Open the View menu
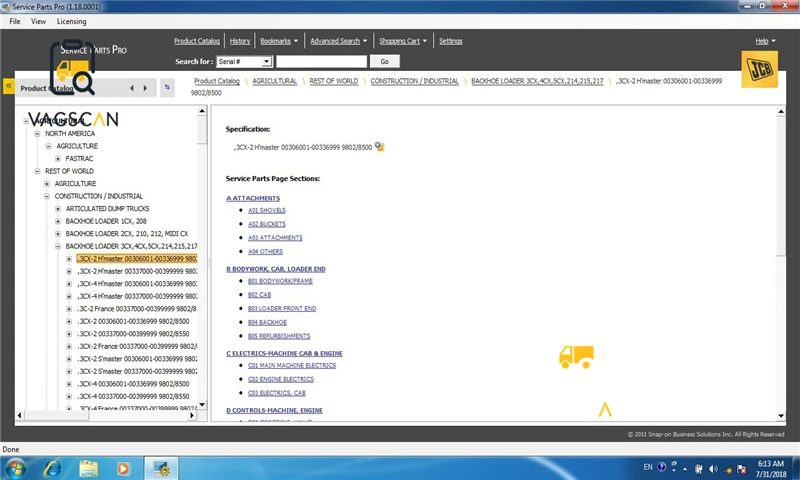 pyautogui.click(x=38, y=21)
